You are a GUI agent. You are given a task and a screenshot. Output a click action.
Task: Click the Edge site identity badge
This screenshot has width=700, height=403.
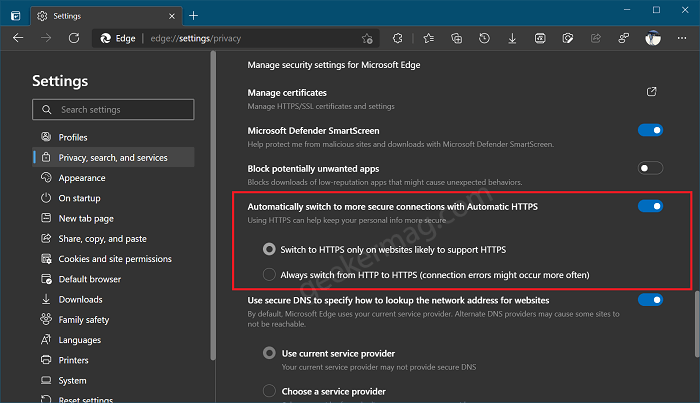click(x=118, y=38)
